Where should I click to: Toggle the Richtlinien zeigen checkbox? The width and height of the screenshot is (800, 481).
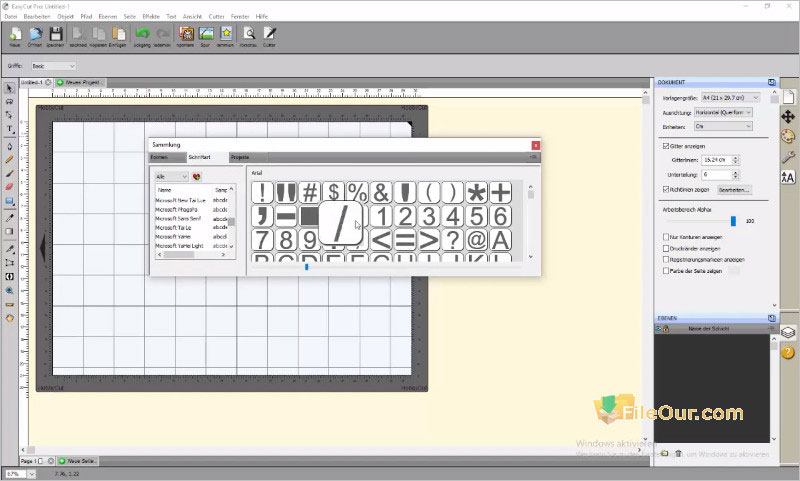pyautogui.click(x=666, y=189)
